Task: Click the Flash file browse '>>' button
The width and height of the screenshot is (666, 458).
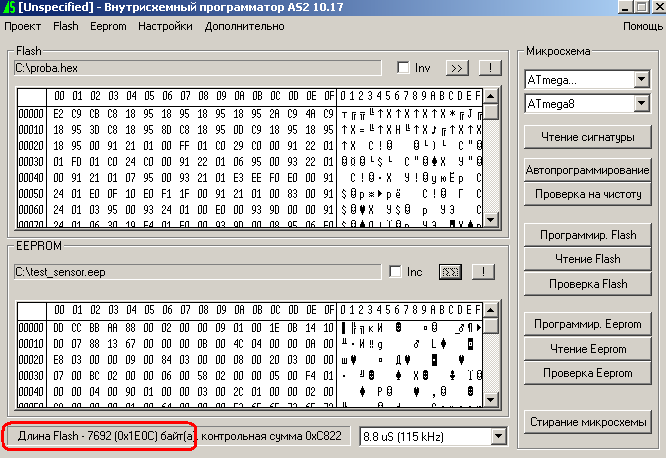Action: pos(456,68)
